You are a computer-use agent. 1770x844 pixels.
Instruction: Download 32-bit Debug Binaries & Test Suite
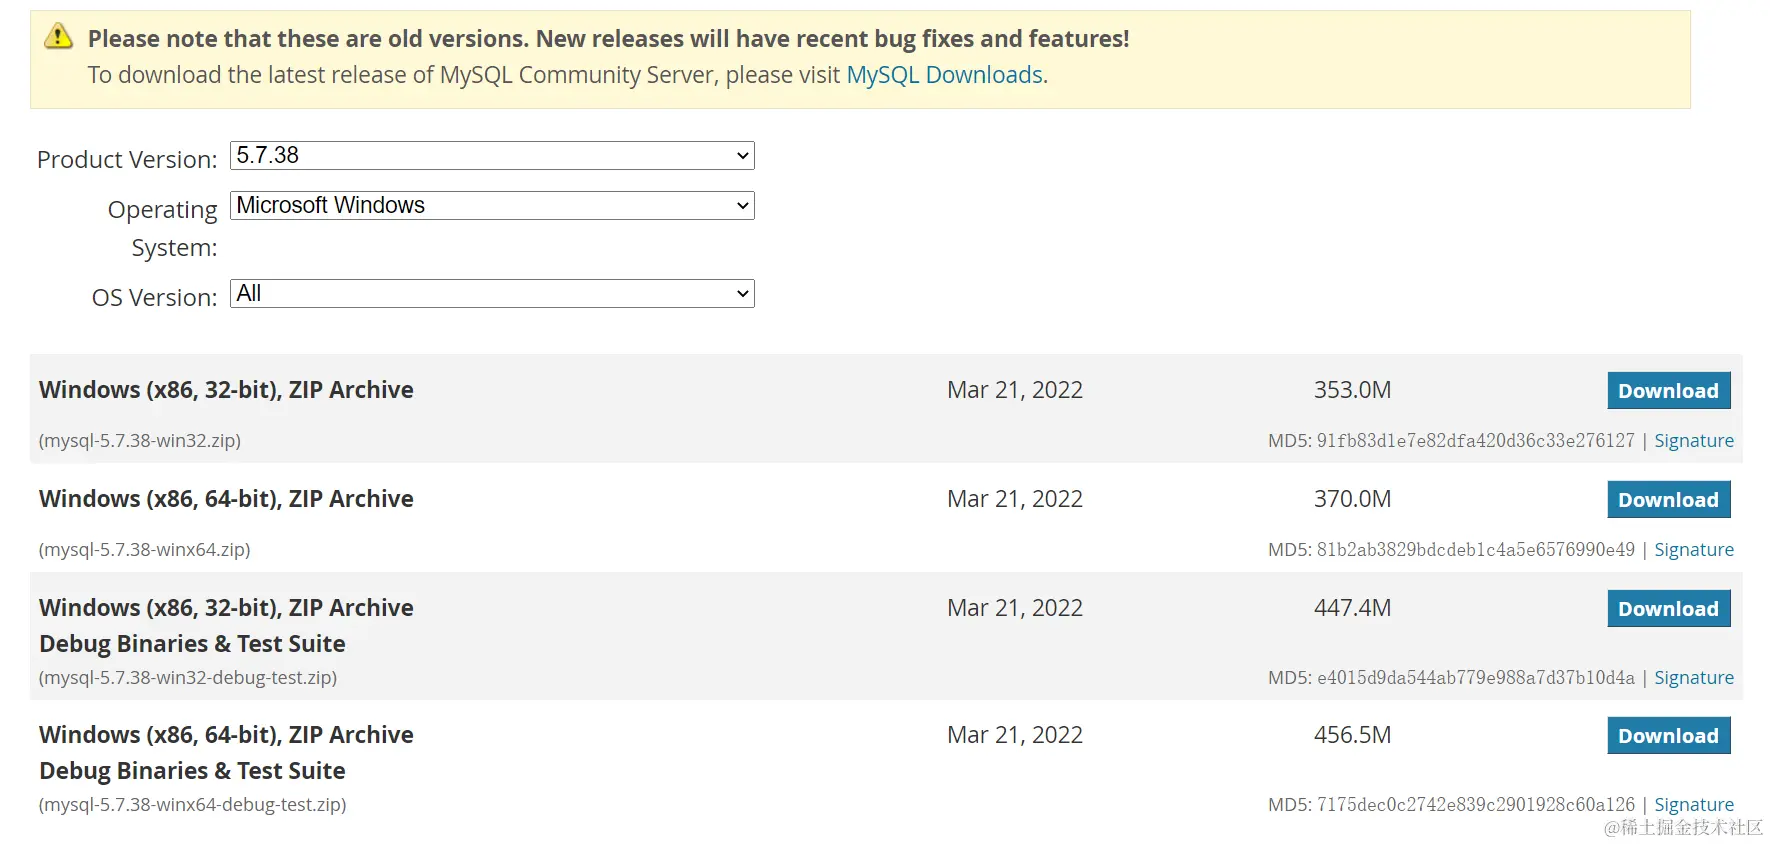tap(1667, 609)
